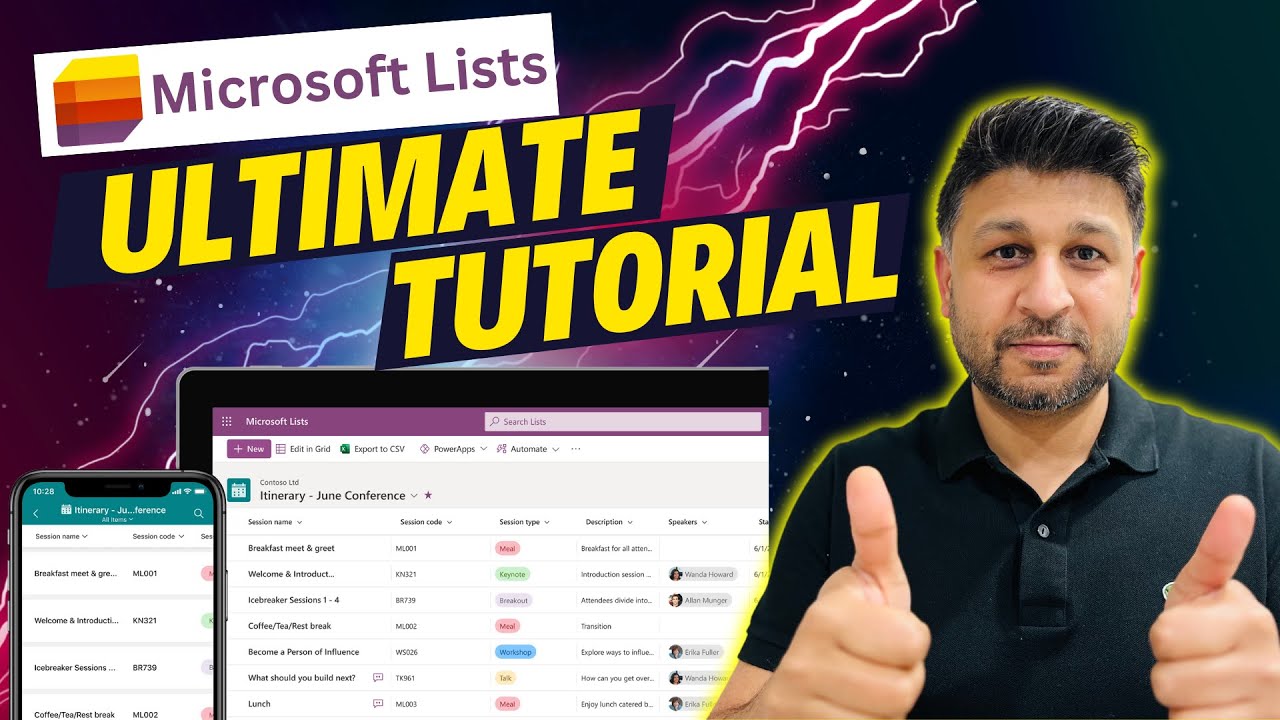Tap the phone Session name column header
The height and width of the screenshot is (720, 1280).
point(61,536)
